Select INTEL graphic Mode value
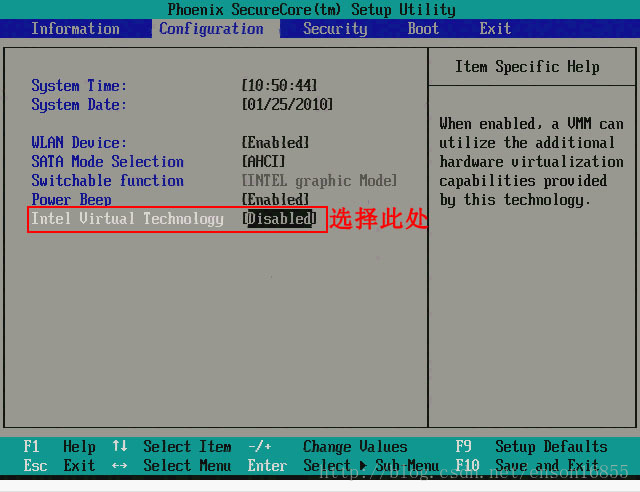This screenshot has width=640, height=492. tap(319, 180)
